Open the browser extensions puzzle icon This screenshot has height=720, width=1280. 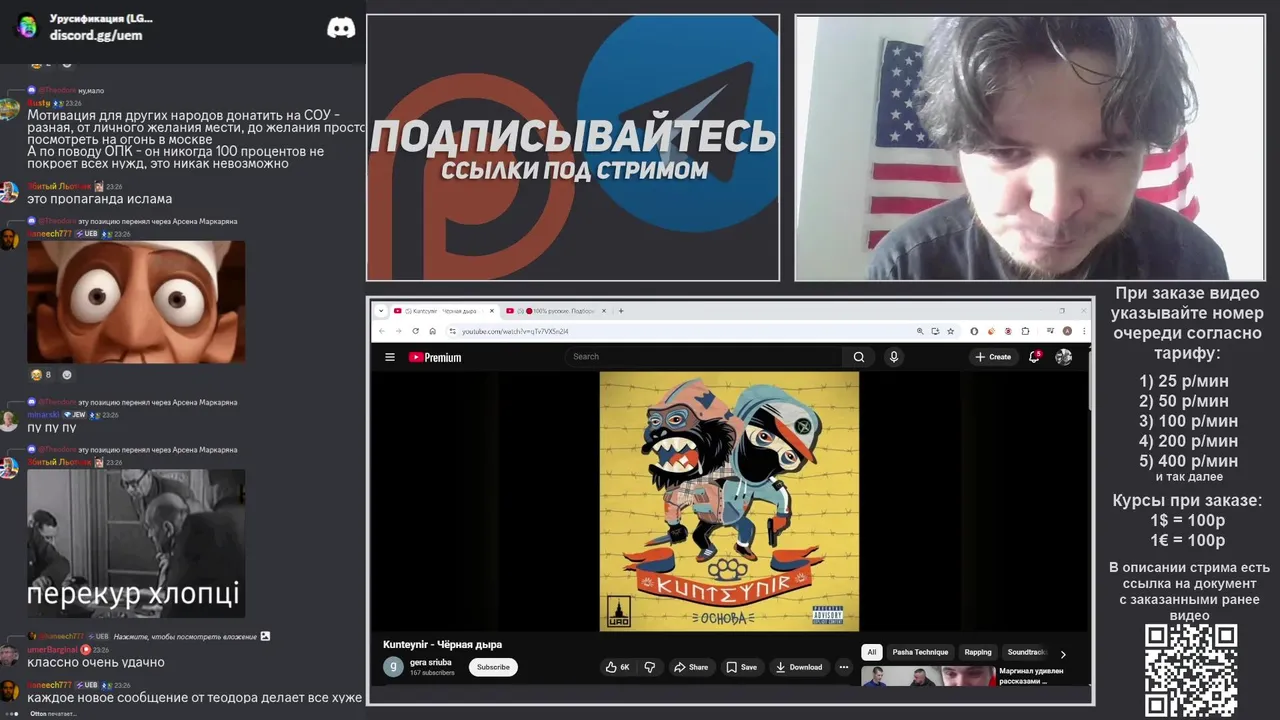pos(1026,331)
